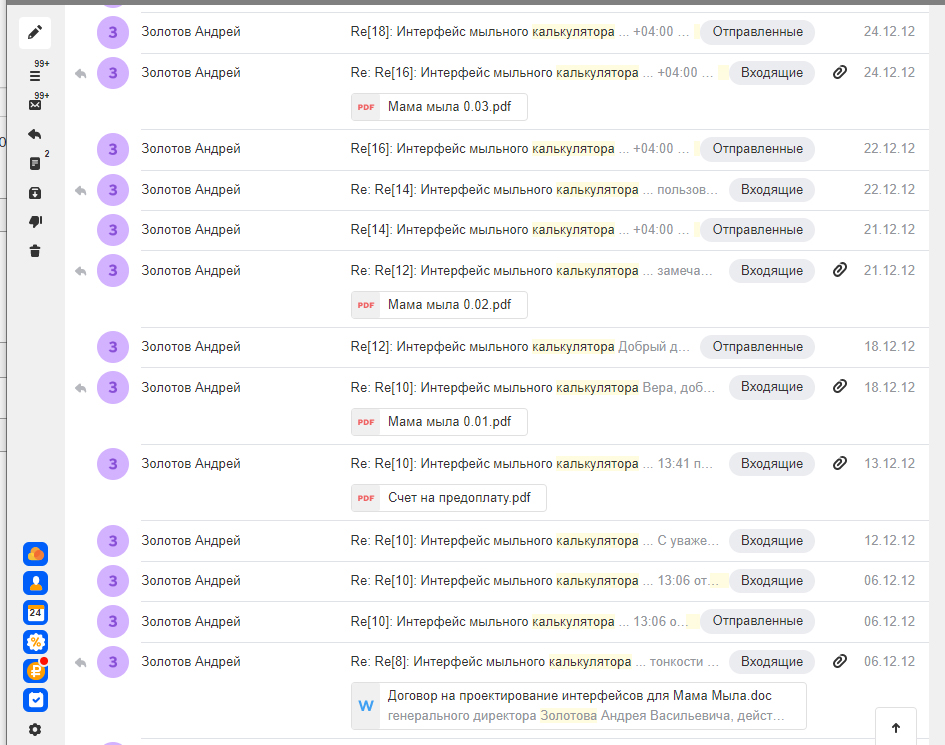The width and height of the screenshot is (945, 745).
Task: Open attachment Мама мыла 0.01.pdf
Action: (x=439, y=422)
